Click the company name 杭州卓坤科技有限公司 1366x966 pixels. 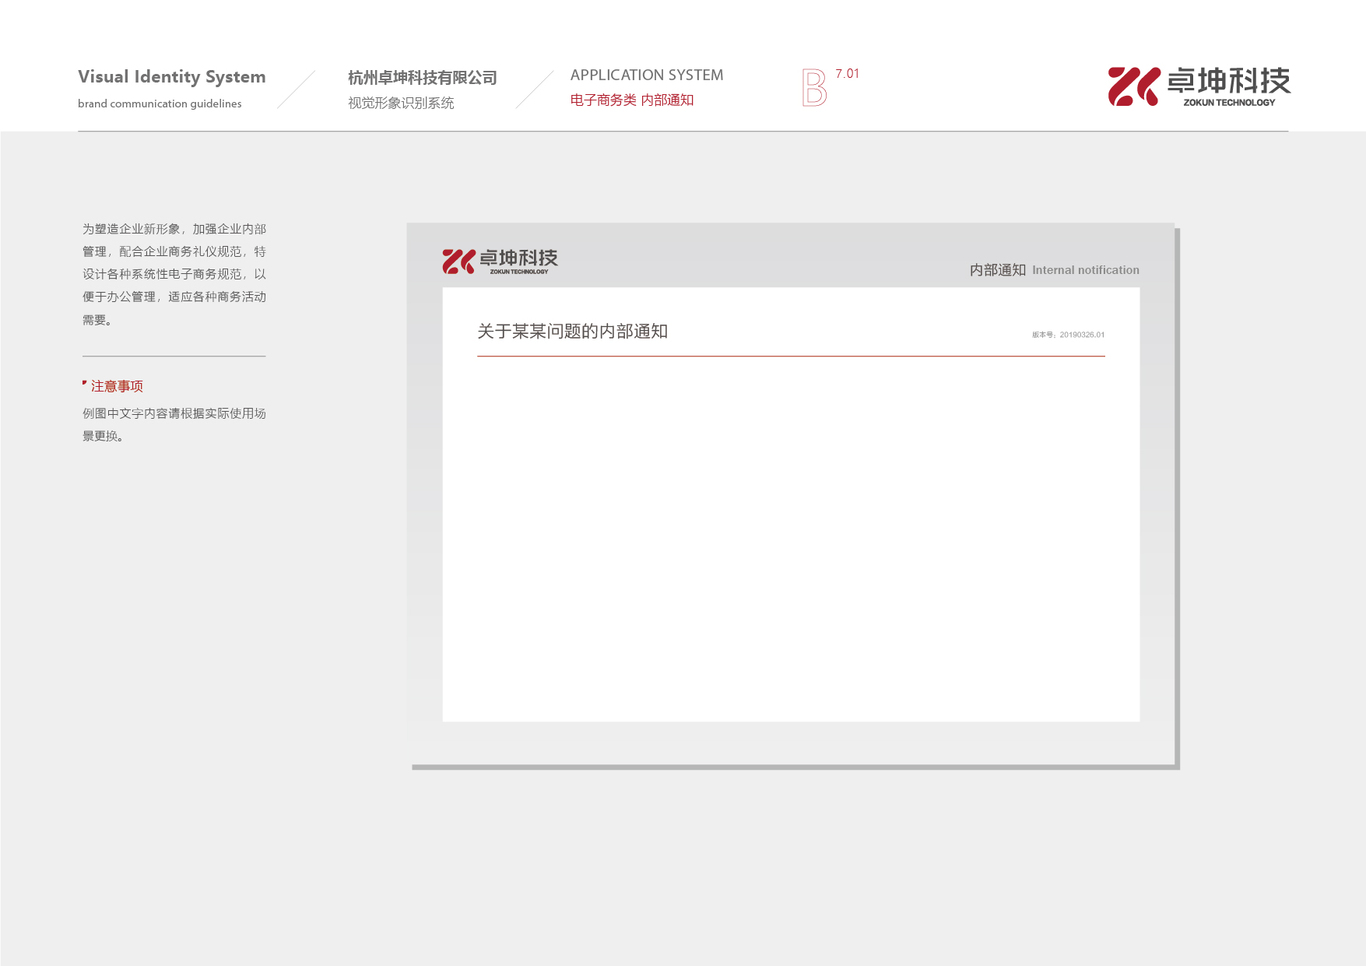coord(422,78)
